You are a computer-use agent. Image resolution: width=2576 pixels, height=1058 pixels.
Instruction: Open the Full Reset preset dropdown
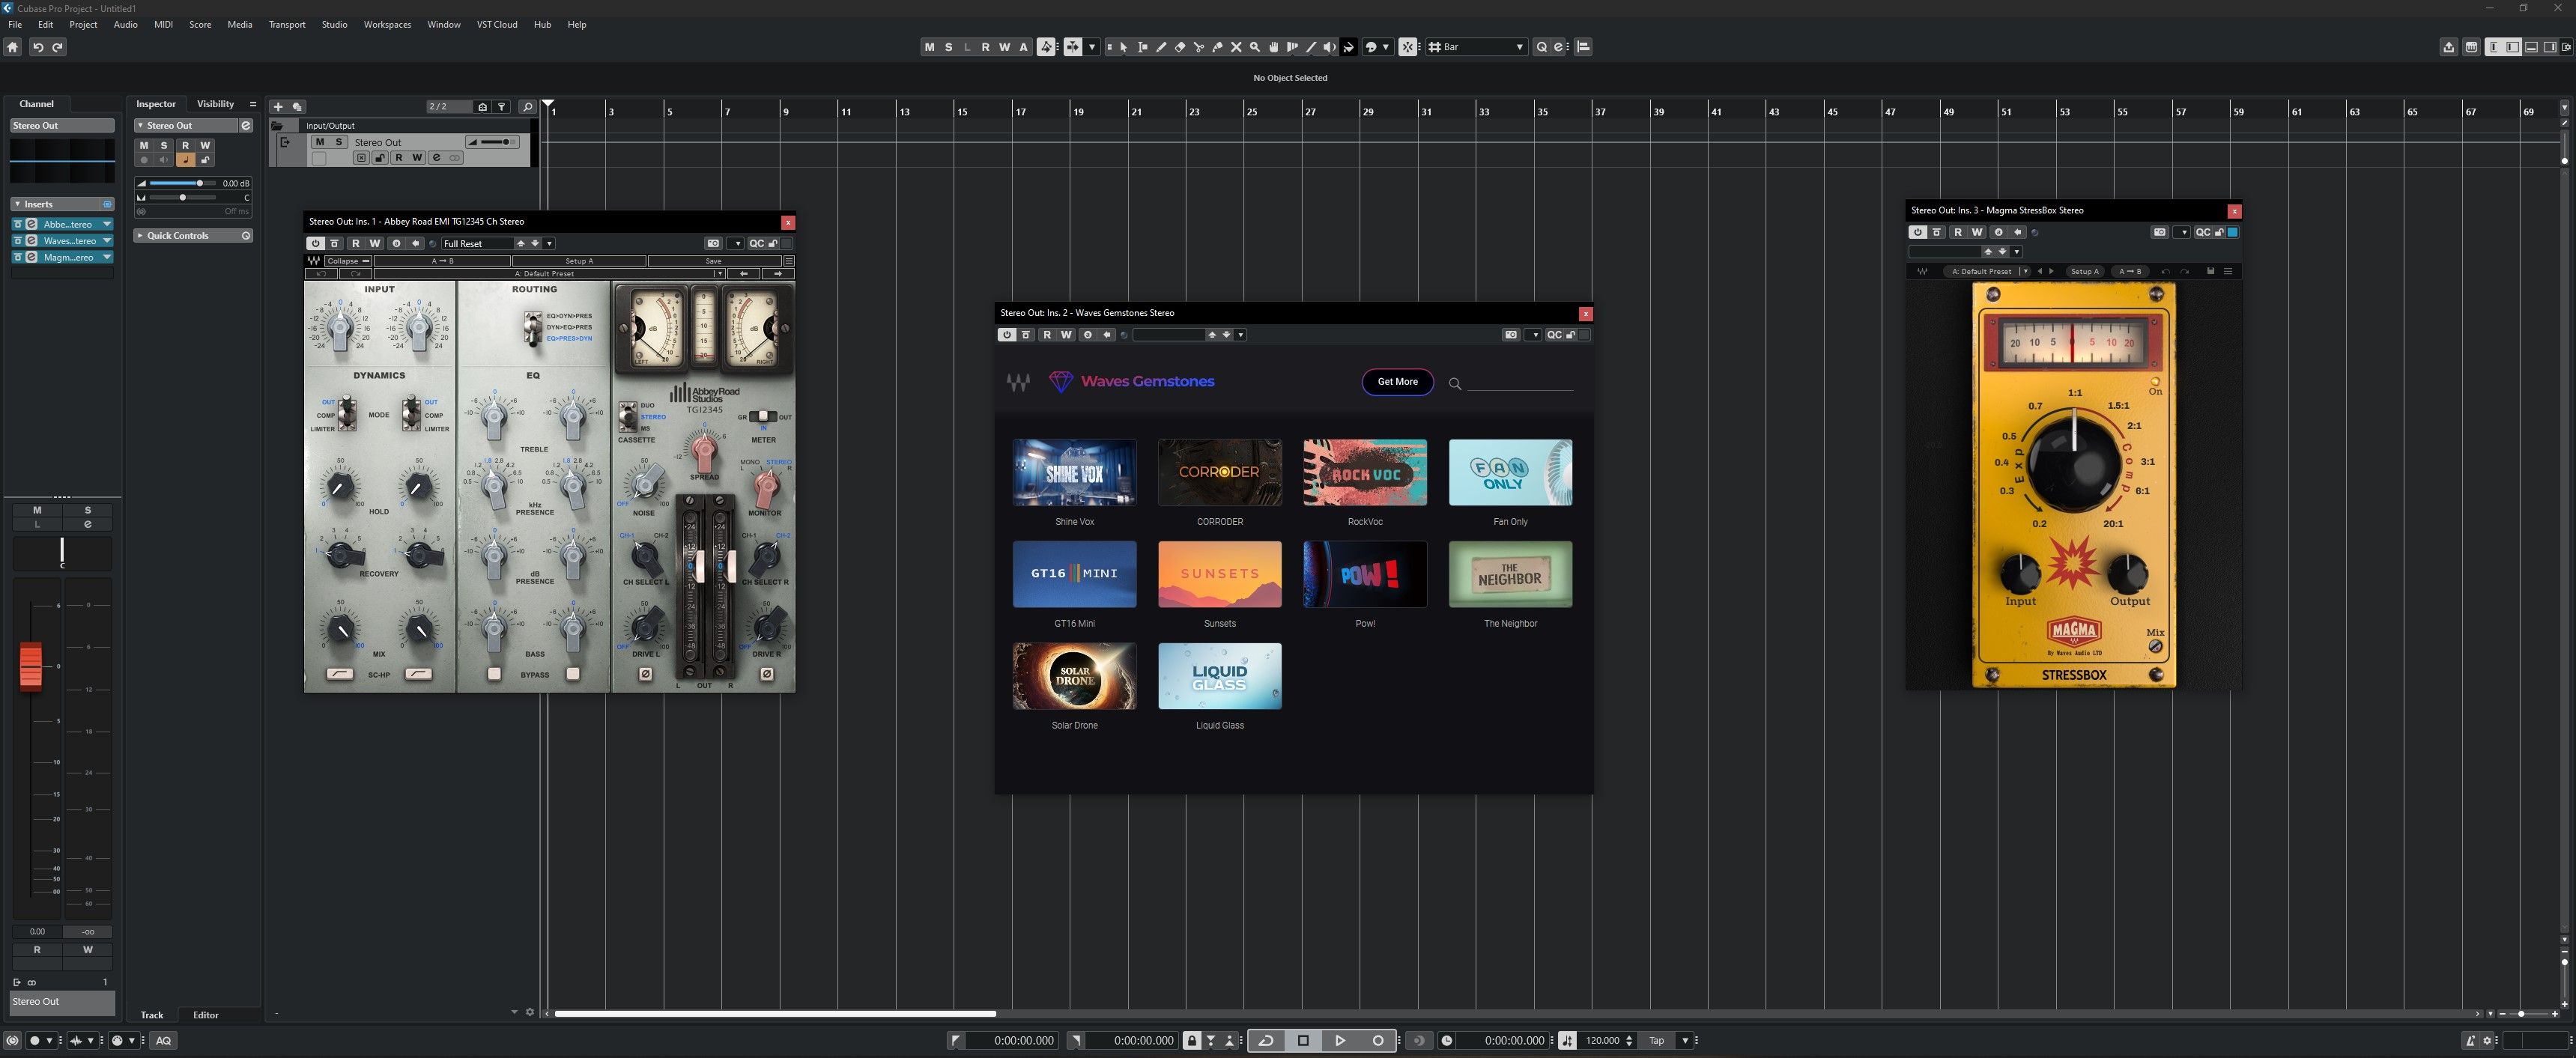(549, 243)
